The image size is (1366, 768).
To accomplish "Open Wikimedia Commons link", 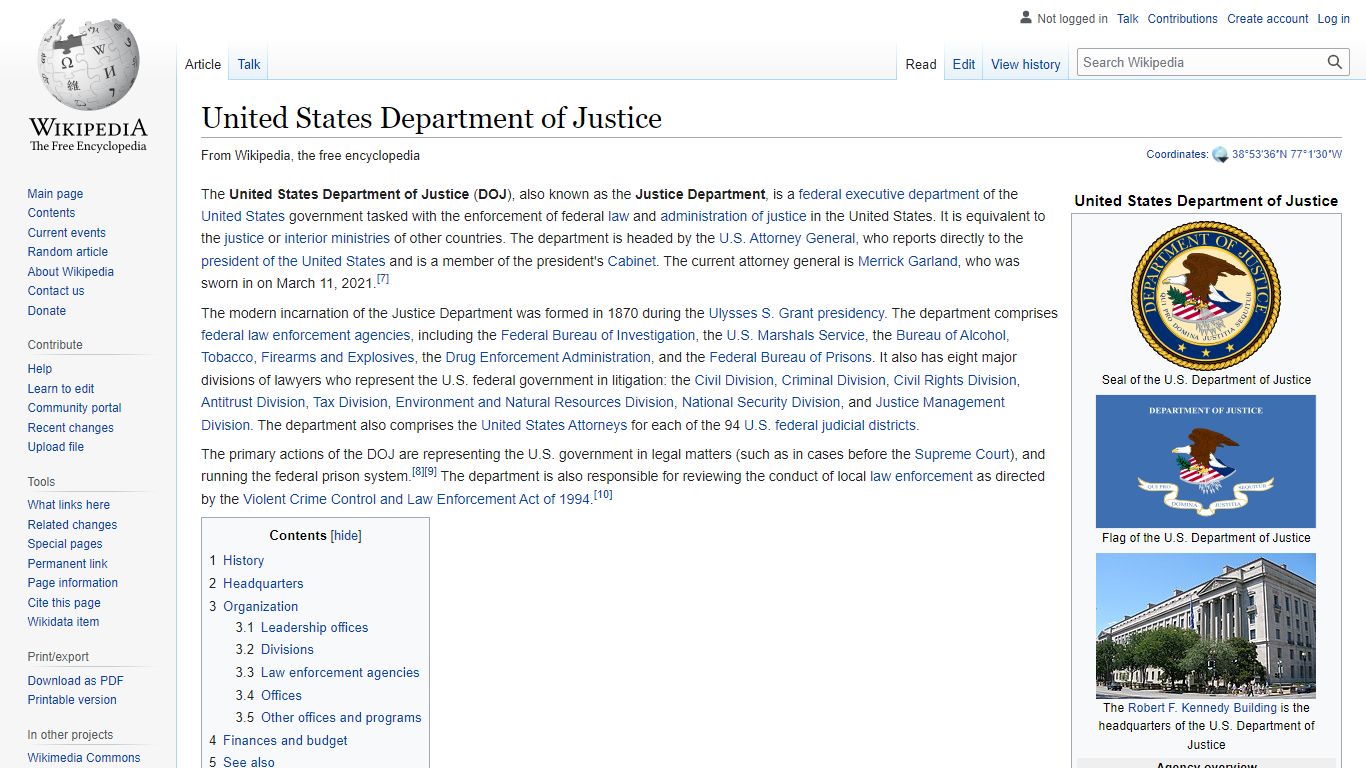I will pos(84,758).
